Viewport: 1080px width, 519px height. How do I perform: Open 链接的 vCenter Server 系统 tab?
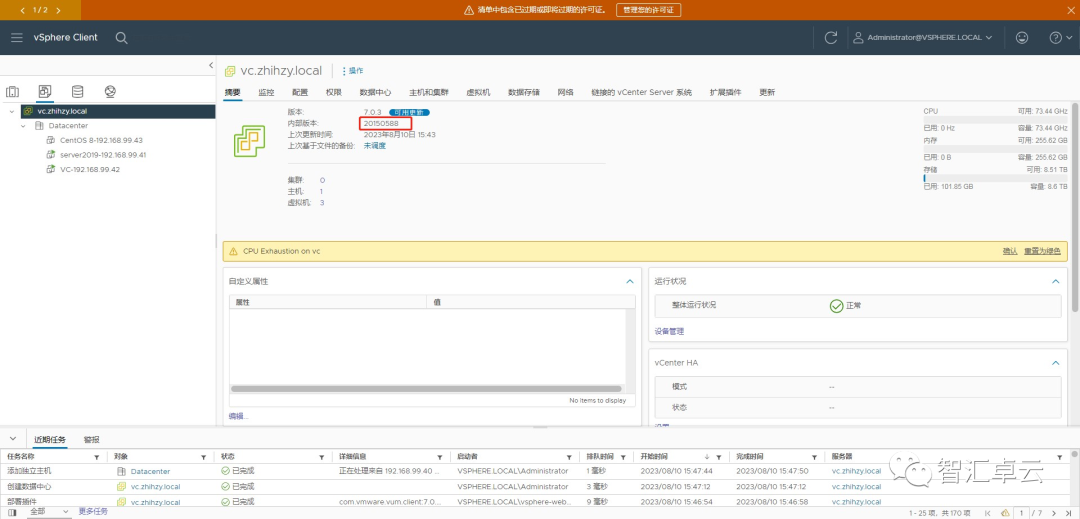click(x=641, y=92)
